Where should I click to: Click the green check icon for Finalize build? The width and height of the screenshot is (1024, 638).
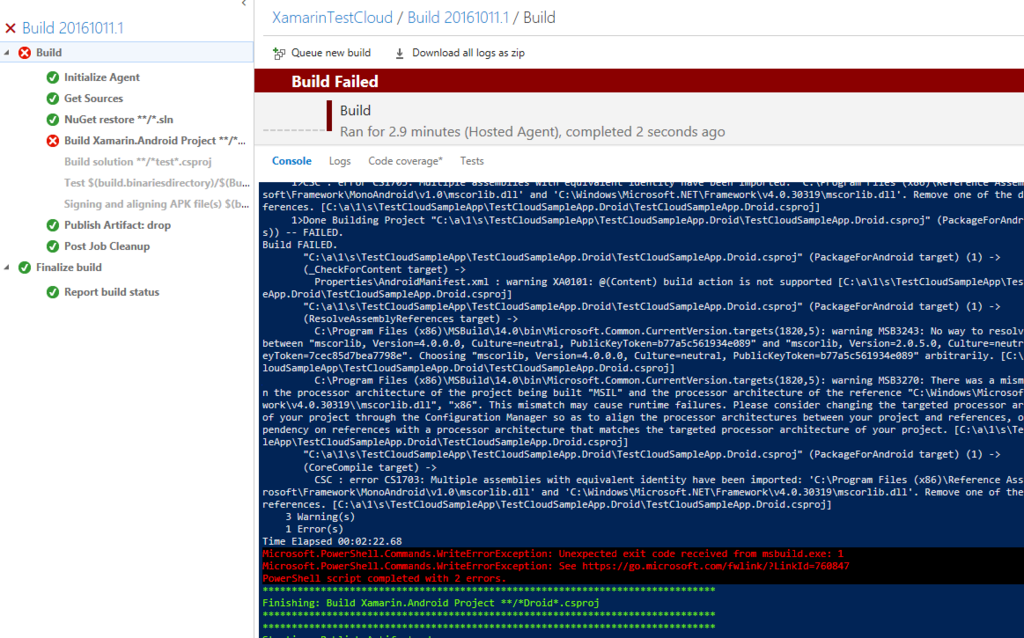pos(25,268)
